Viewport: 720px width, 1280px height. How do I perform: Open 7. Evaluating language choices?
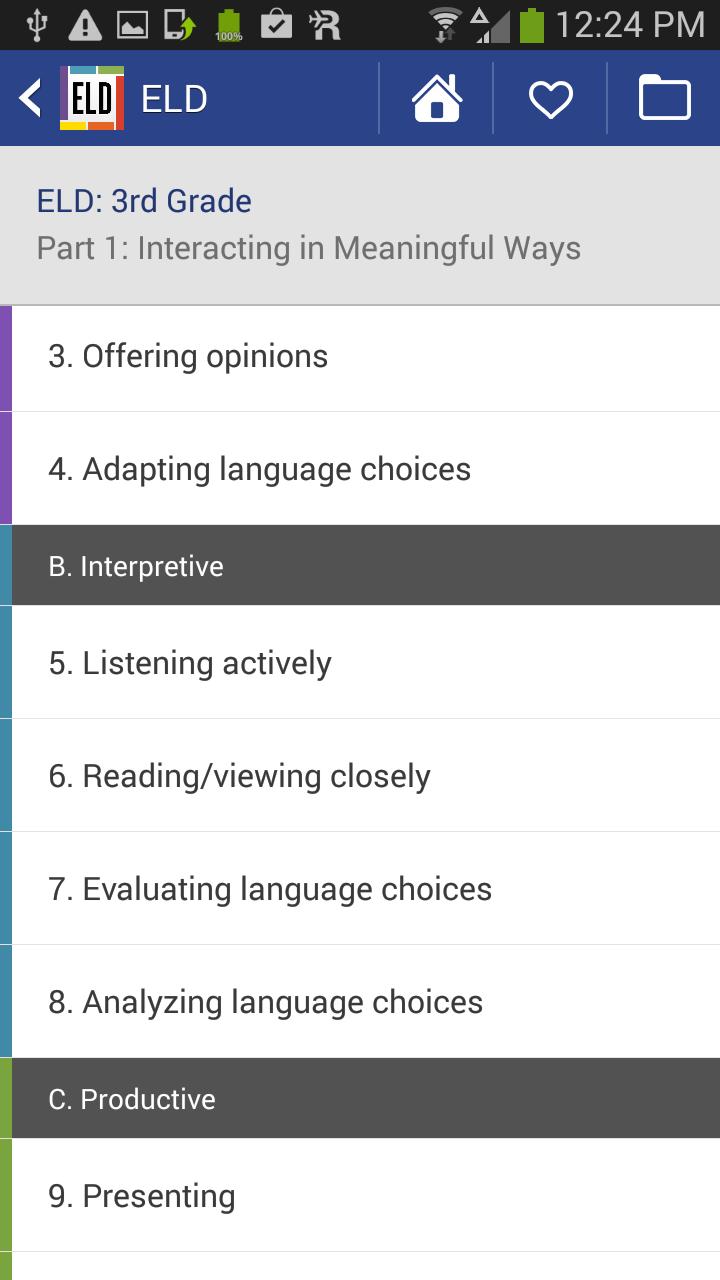360,889
